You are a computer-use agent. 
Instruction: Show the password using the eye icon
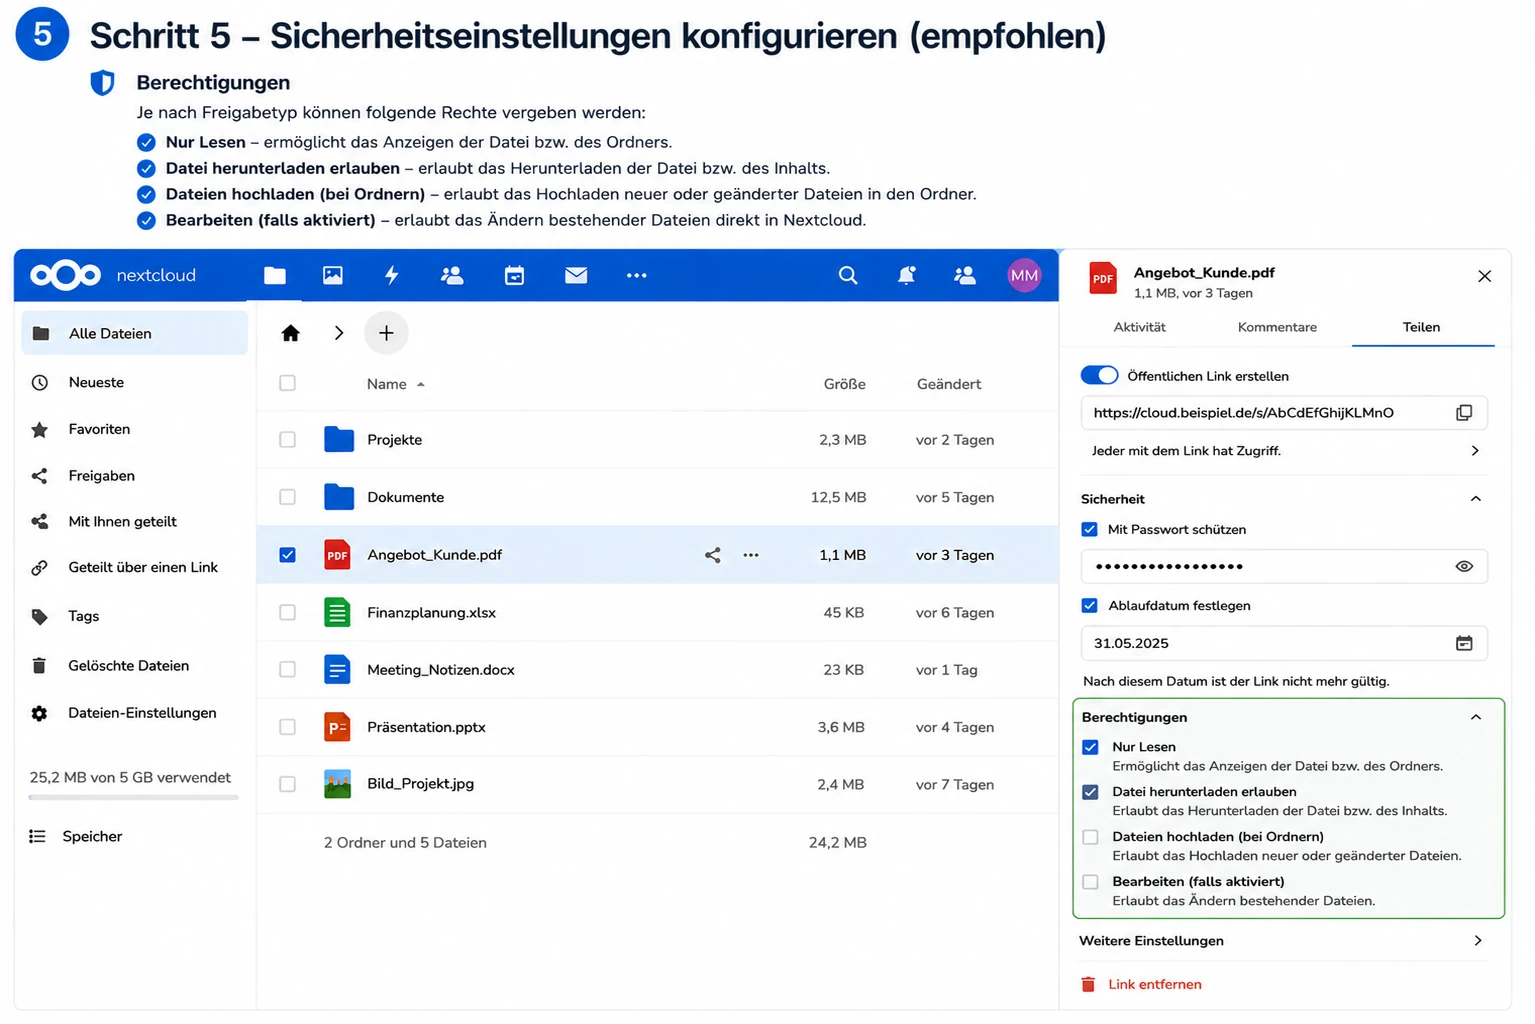[x=1464, y=566]
